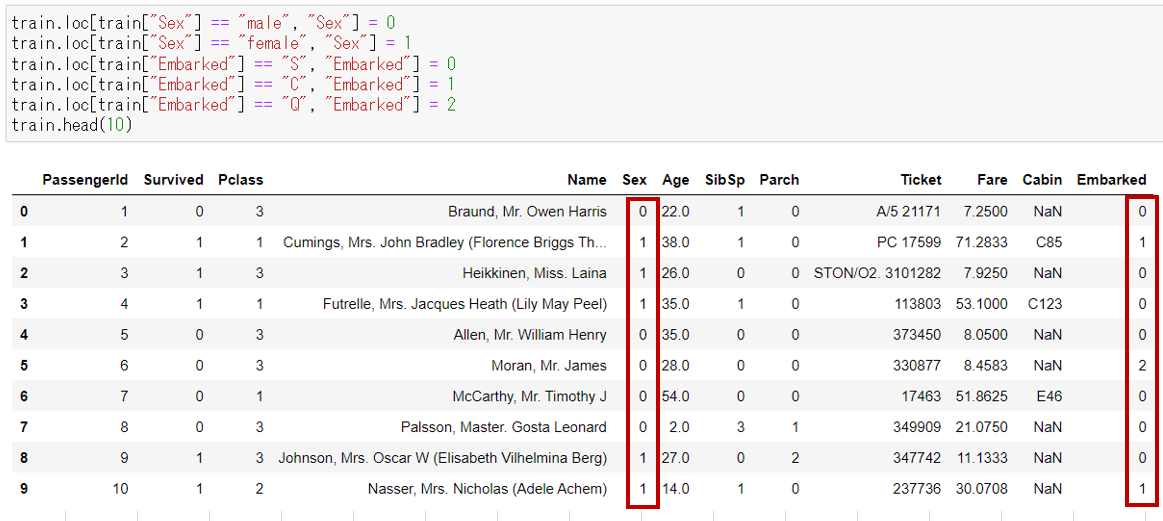Image resolution: width=1163 pixels, height=521 pixels.
Task: Click the code cell line 'train.head(10)'
Action: (71, 125)
